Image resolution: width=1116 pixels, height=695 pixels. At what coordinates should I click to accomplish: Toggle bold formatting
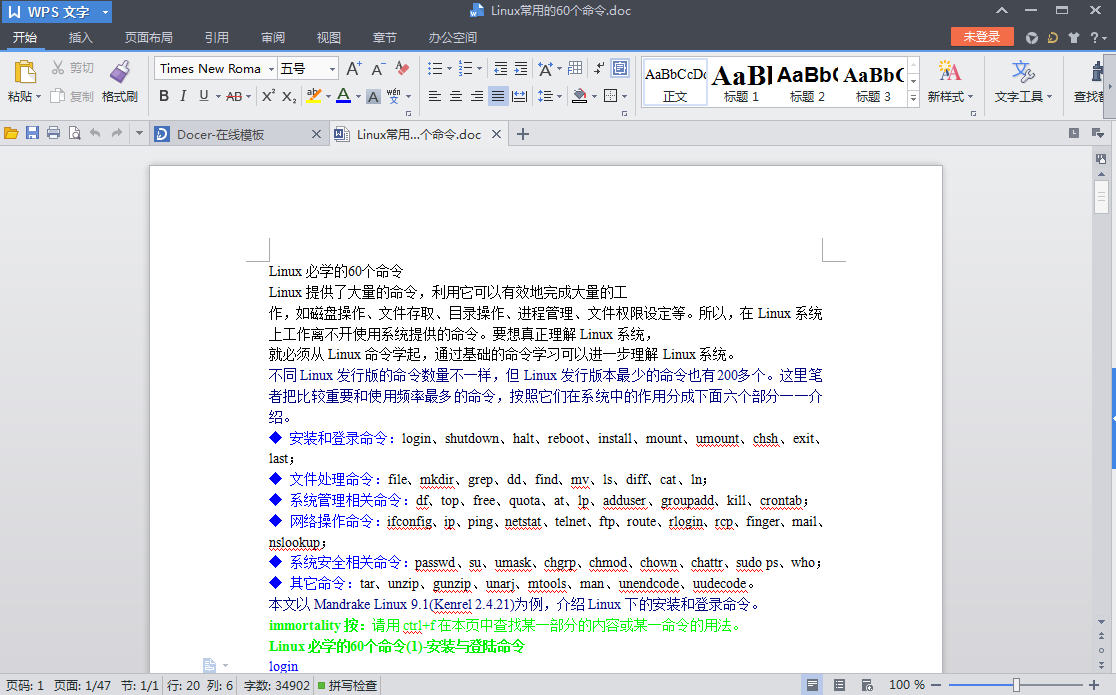pyautogui.click(x=164, y=96)
